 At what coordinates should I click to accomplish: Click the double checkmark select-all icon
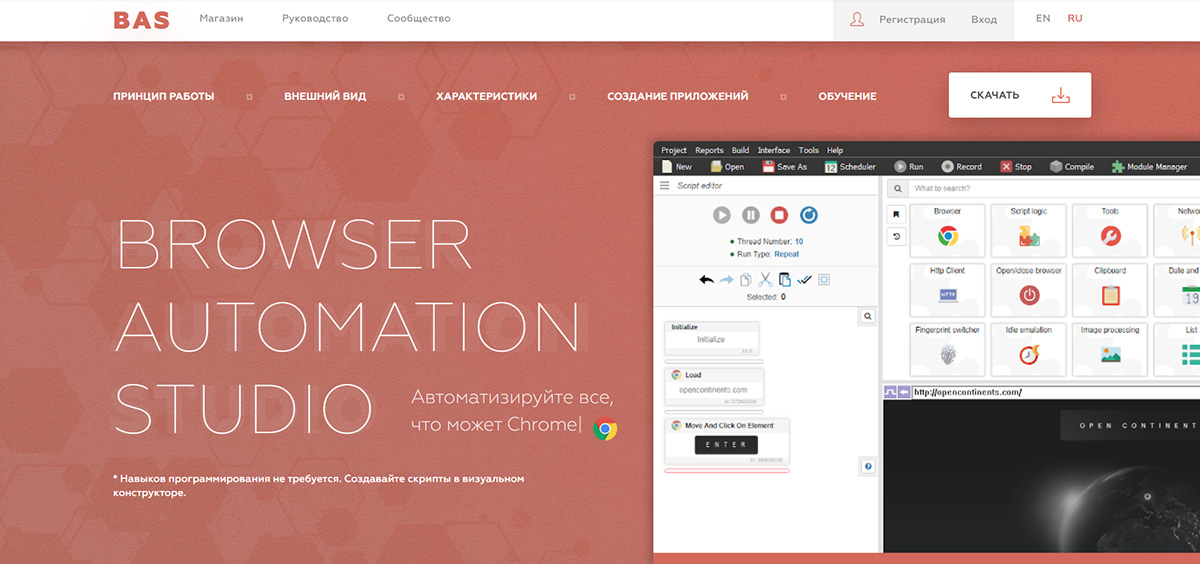(x=804, y=280)
